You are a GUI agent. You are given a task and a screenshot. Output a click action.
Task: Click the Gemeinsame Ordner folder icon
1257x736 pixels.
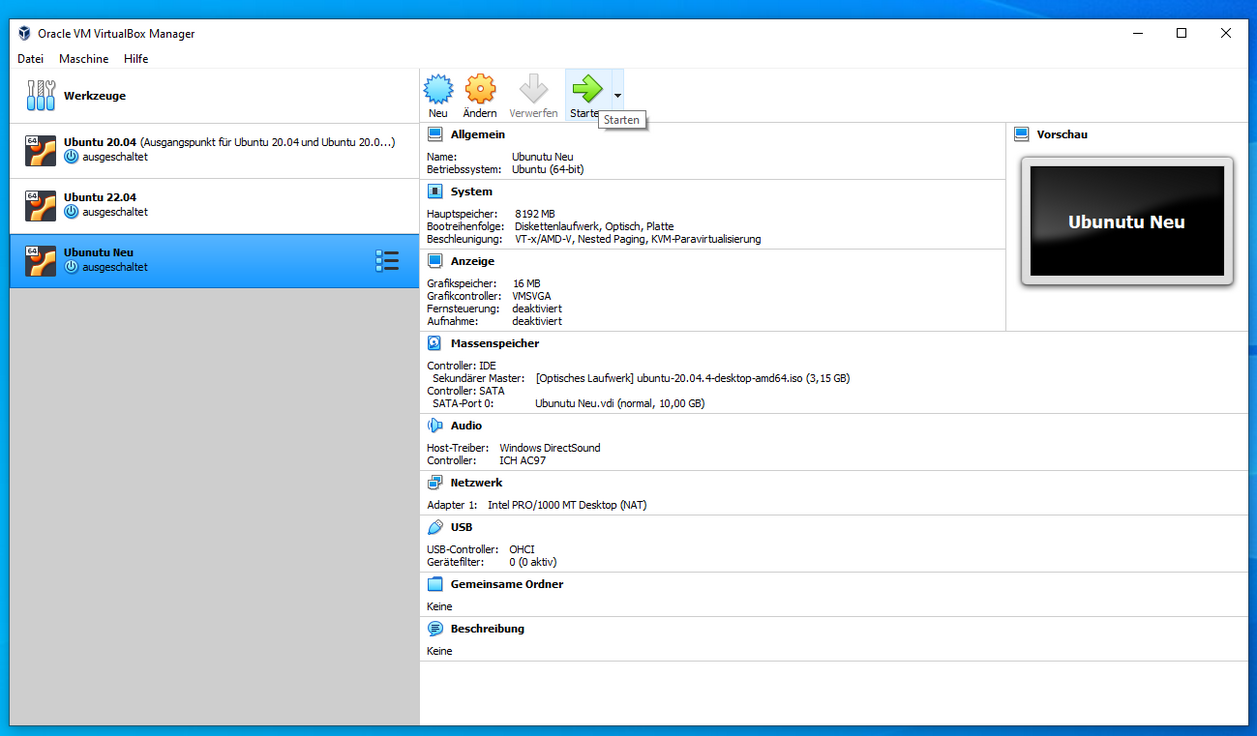point(435,584)
